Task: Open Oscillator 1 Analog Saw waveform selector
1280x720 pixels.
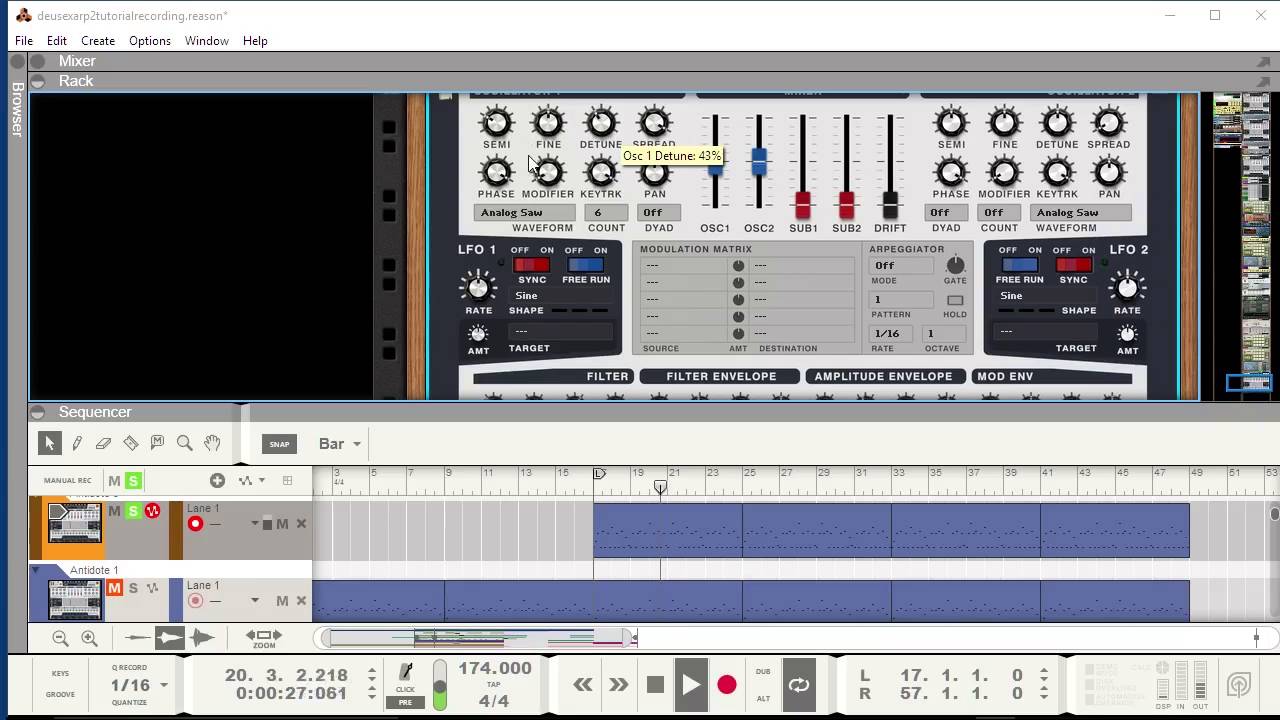Action: (525, 212)
